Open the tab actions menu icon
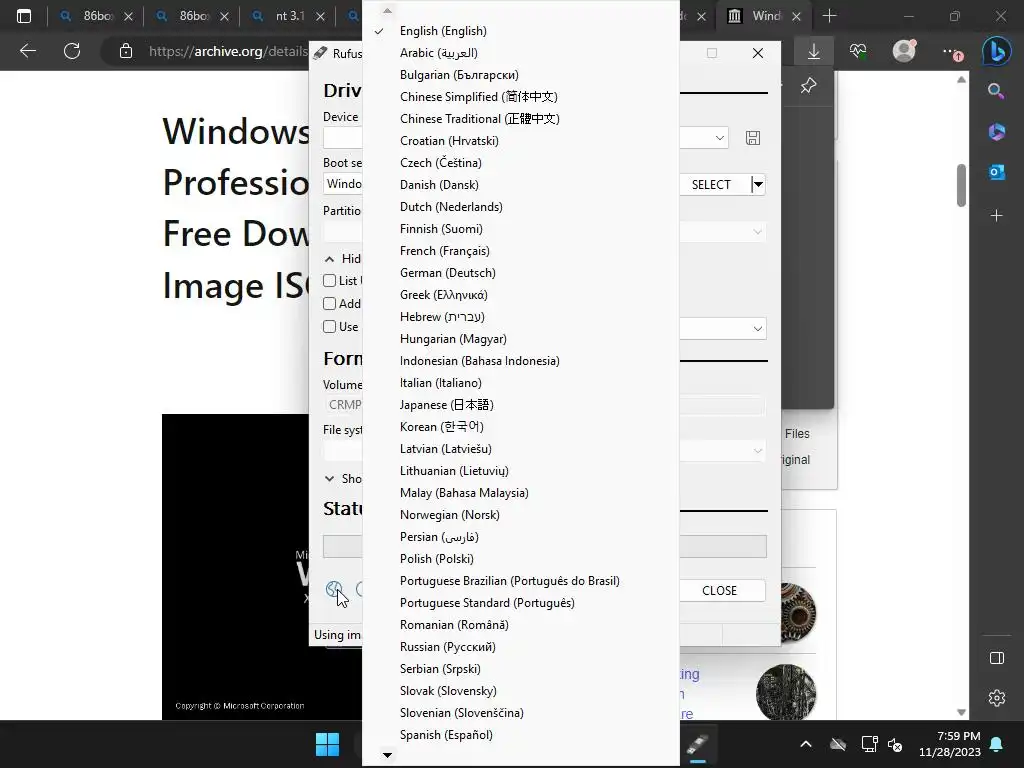The height and width of the screenshot is (768, 1024). pos(24,16)
